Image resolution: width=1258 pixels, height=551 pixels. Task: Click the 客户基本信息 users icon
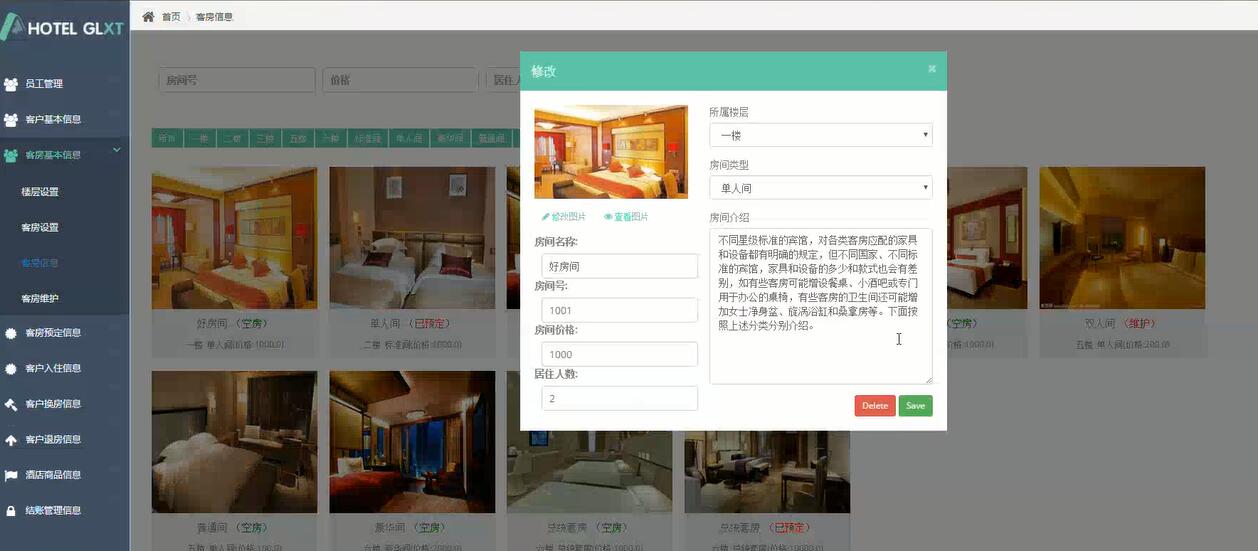pos(11,120)
